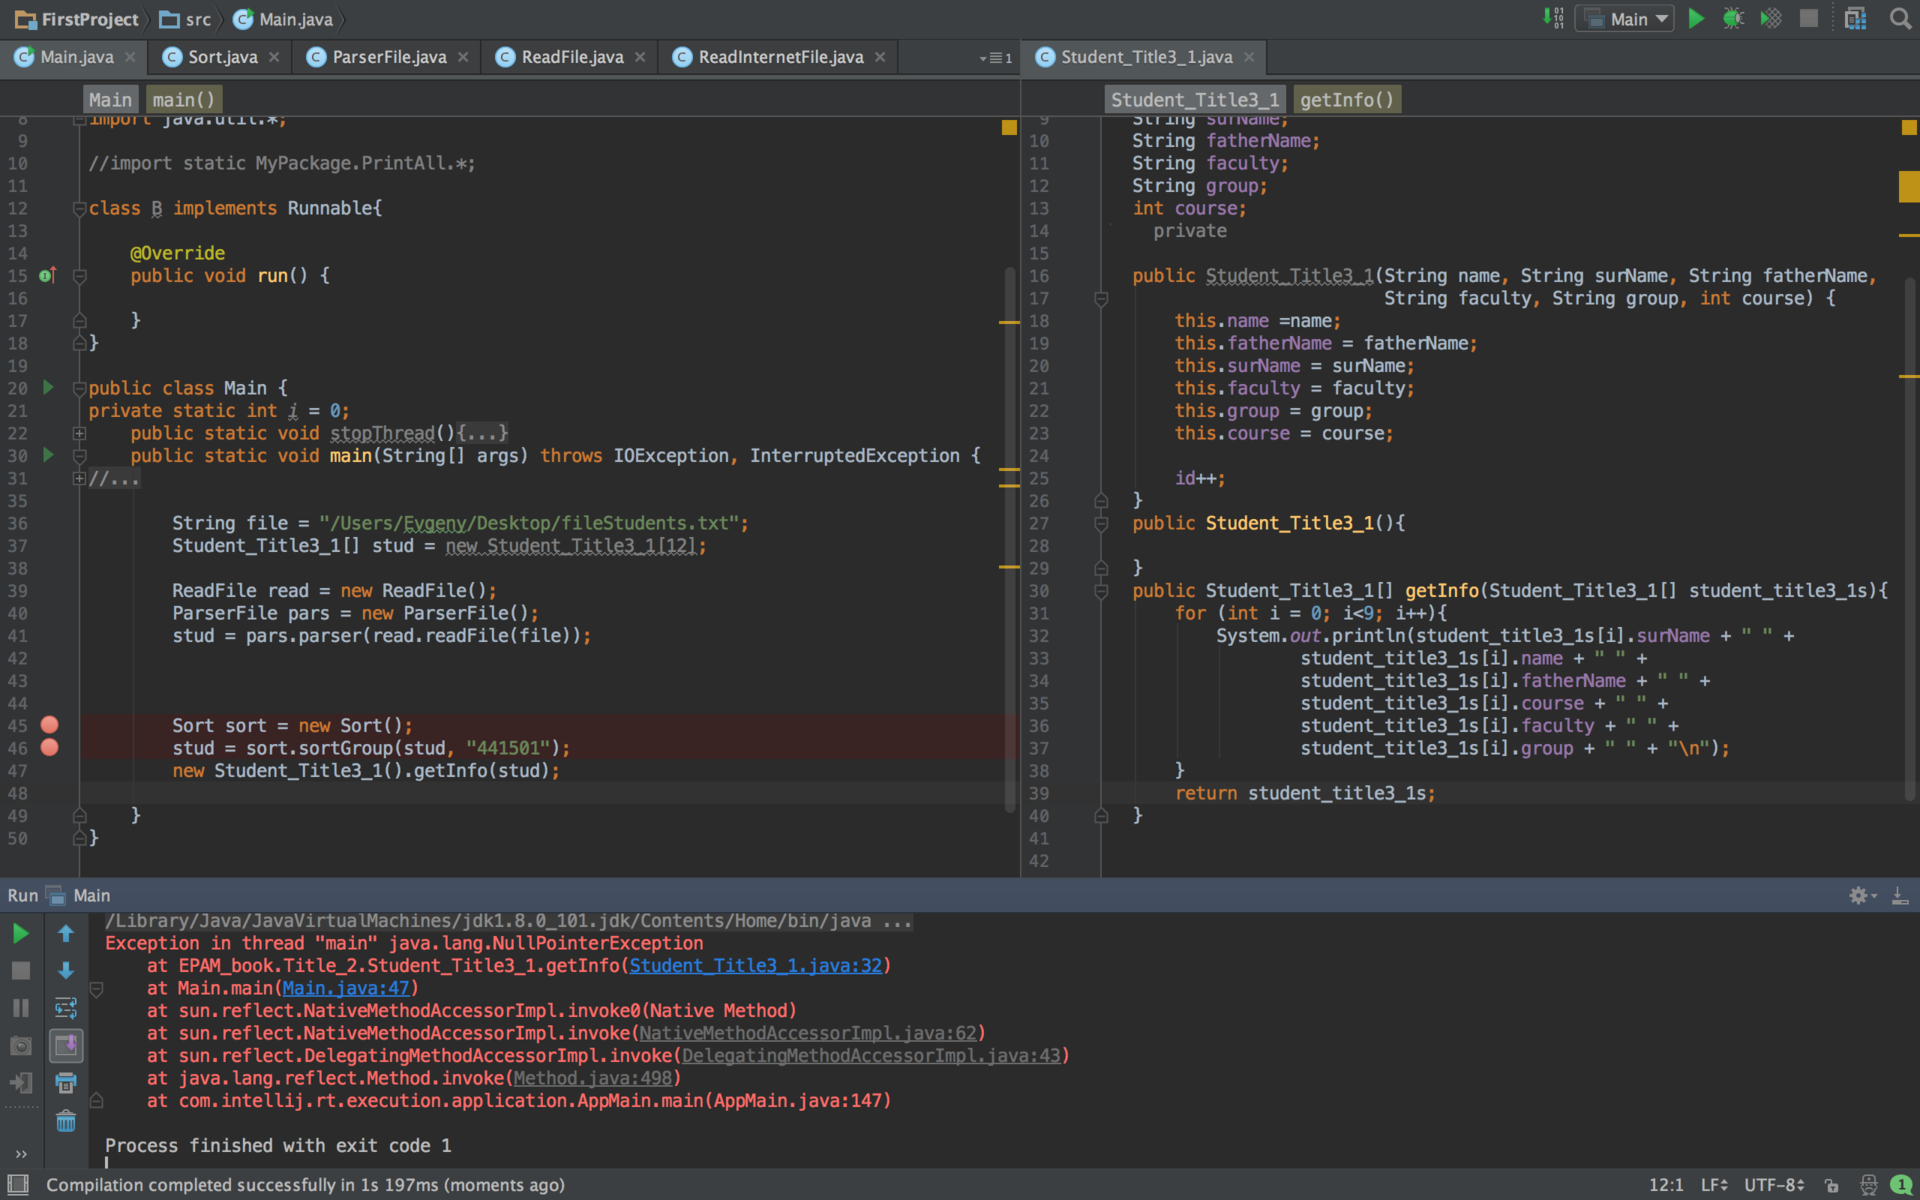Switch to the ReadFile.java tab
The image size is (1920, 1200).
(572, 57)
